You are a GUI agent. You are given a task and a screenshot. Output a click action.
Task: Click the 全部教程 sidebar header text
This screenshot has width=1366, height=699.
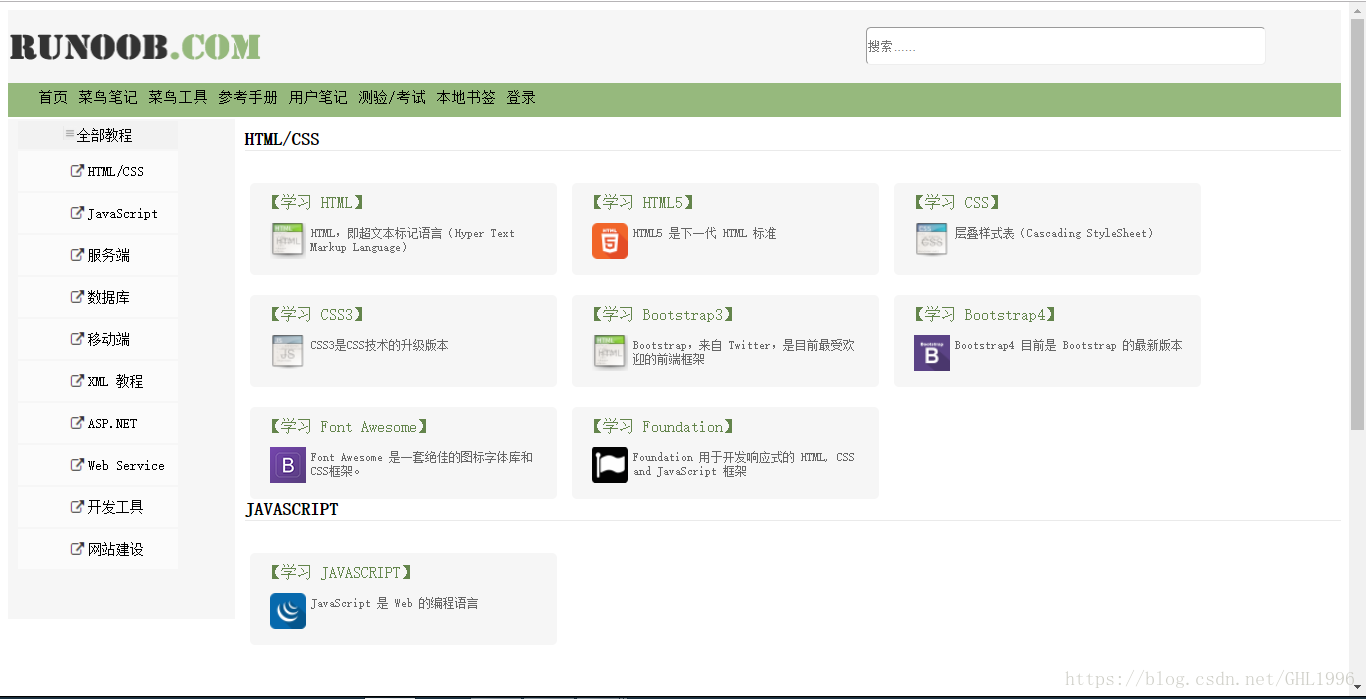[x=104, y=135]
